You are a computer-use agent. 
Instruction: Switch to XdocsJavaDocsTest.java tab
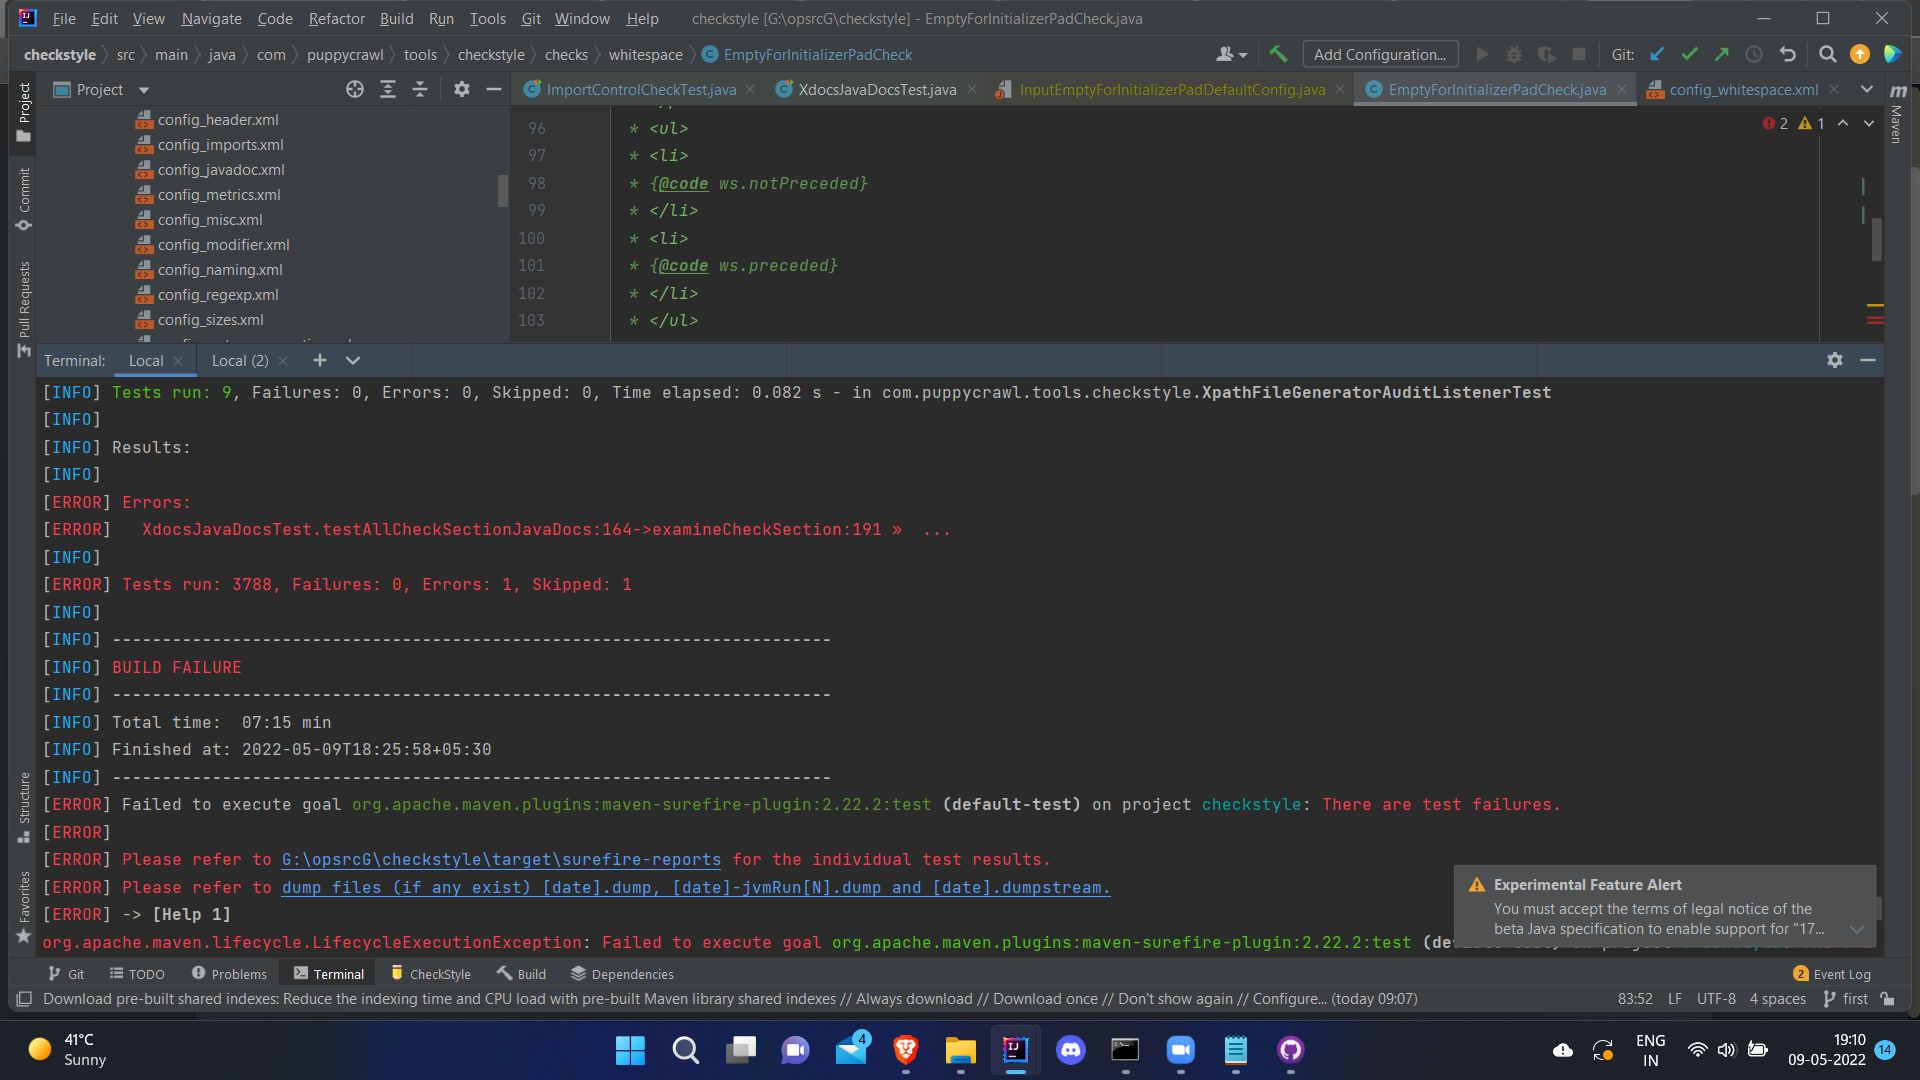point(876,90)
